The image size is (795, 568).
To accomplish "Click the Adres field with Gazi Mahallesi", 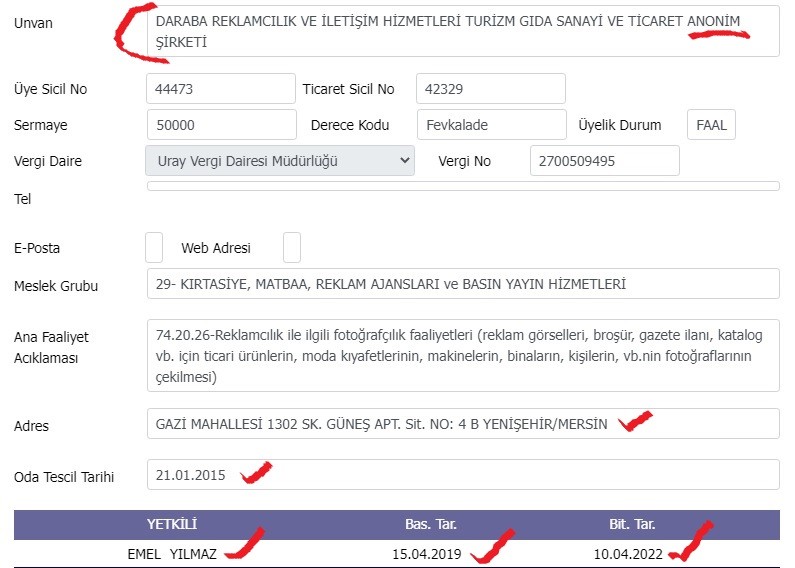I will [x=463, y=423].
